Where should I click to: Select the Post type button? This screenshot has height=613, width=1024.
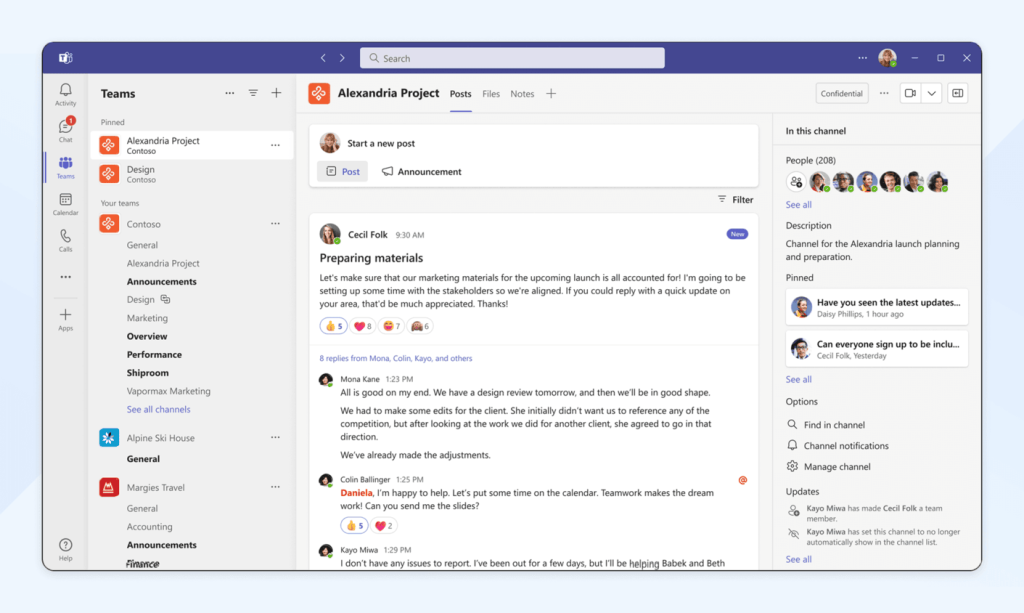[343, 172]
